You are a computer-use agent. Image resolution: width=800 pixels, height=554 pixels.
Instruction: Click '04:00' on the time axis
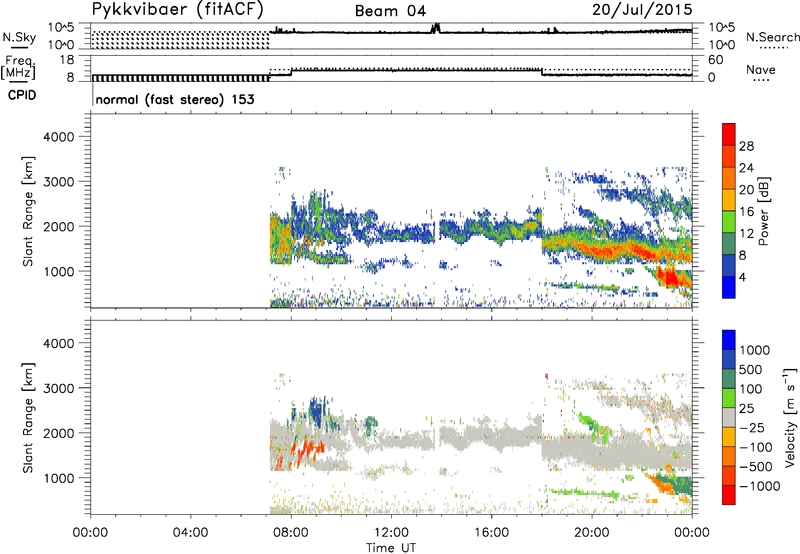[x=190, y=533]
